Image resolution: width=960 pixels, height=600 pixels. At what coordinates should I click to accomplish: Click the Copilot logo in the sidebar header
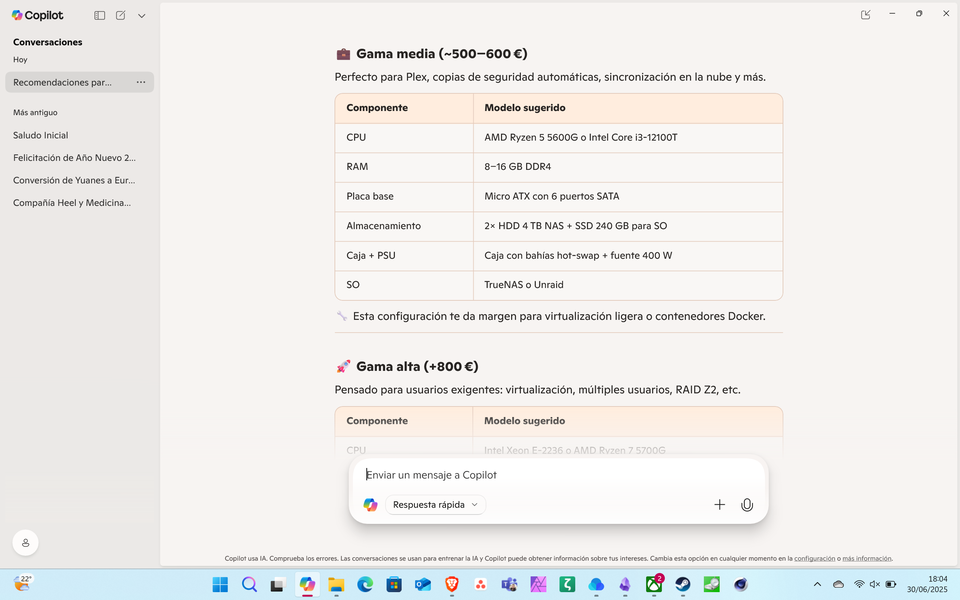(x=37, y=15)
